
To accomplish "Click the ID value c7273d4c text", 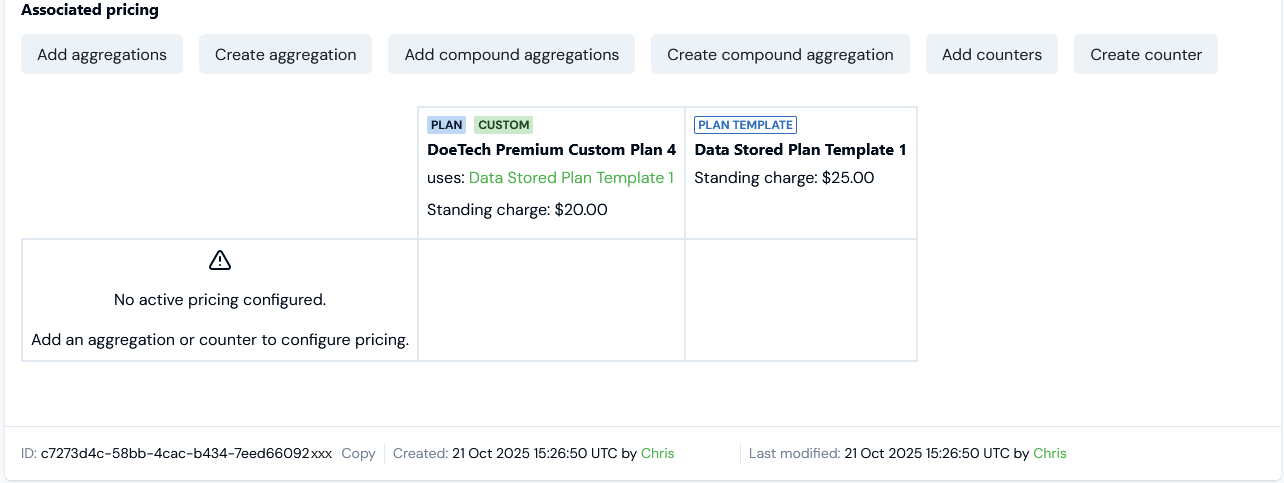I will 186,453.
